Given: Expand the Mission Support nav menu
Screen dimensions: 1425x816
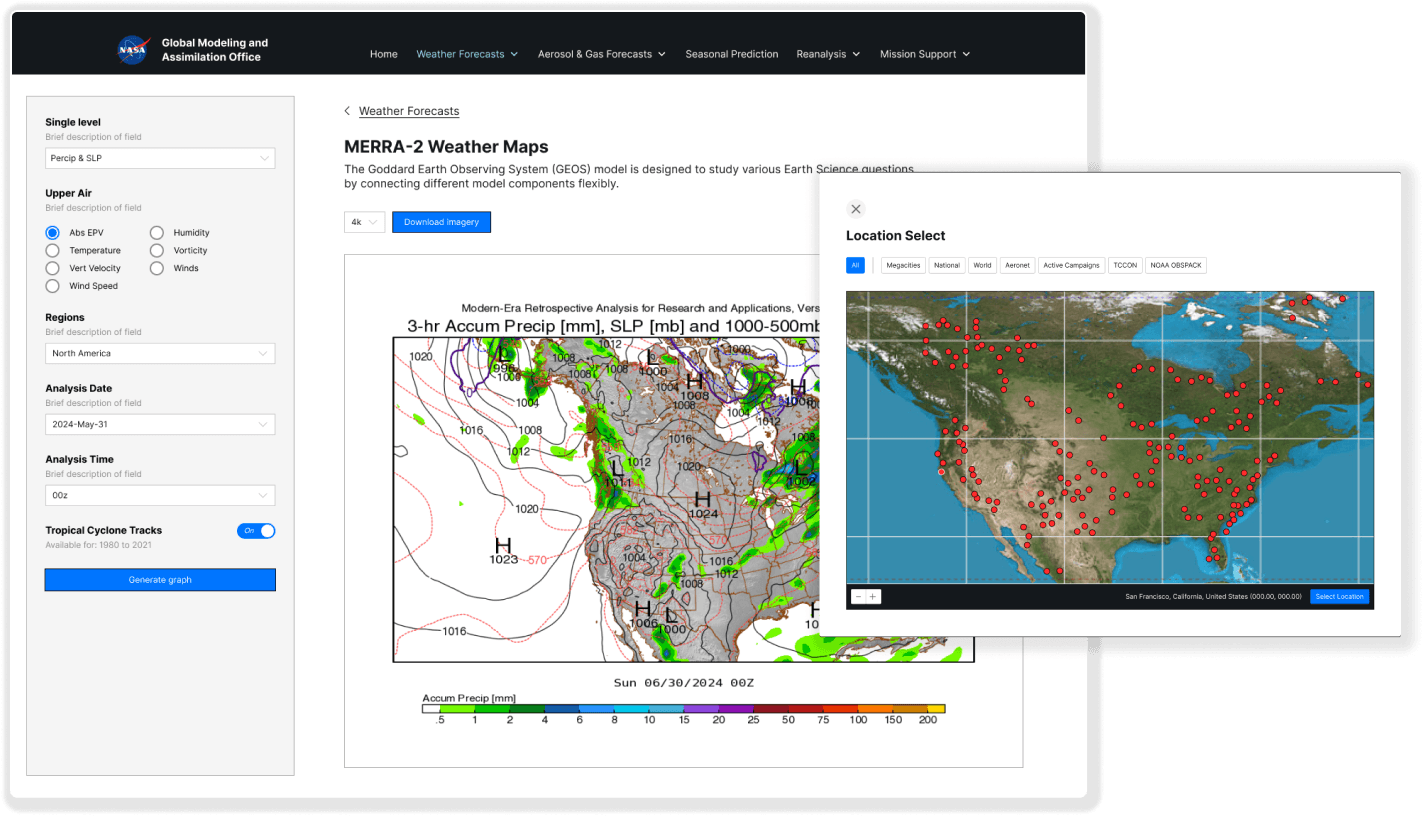Looking at the screenshot, I should 925,54.
